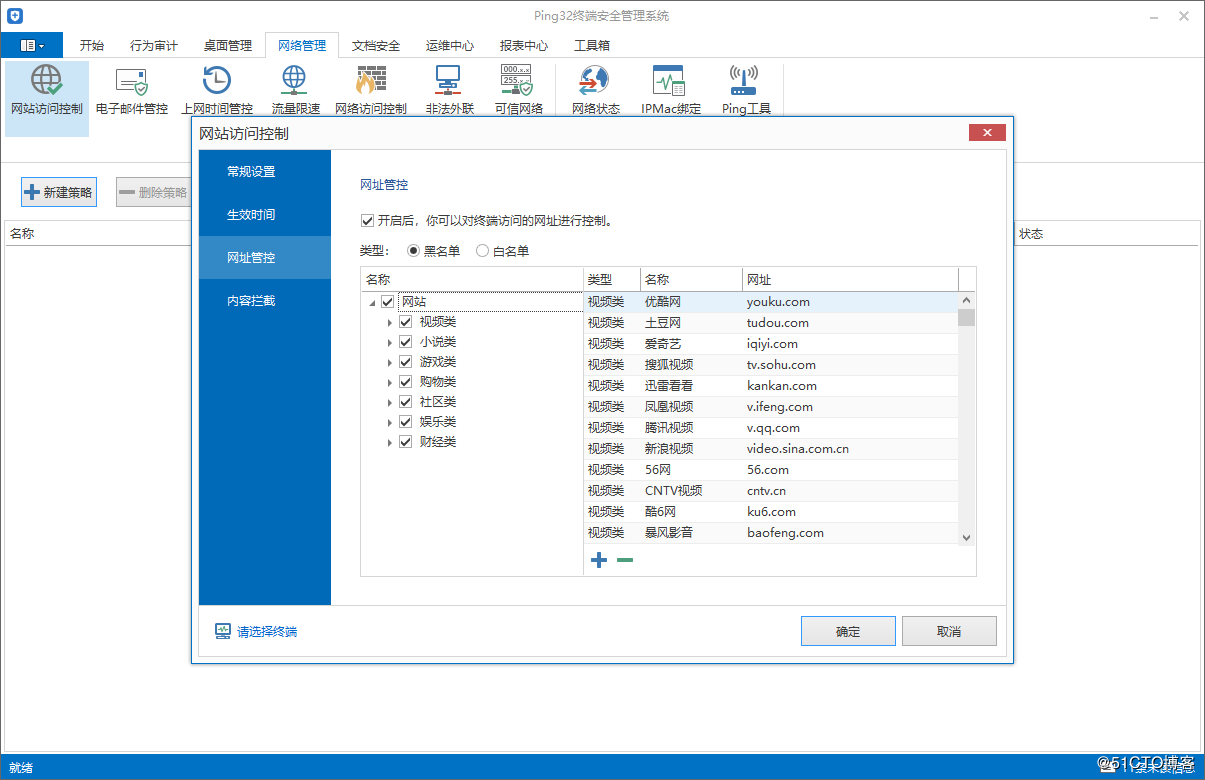This screenshot has width=1205, height=780.
Task: Uncheck the 购物类 checkbox
Action: (x=405, y=382)
